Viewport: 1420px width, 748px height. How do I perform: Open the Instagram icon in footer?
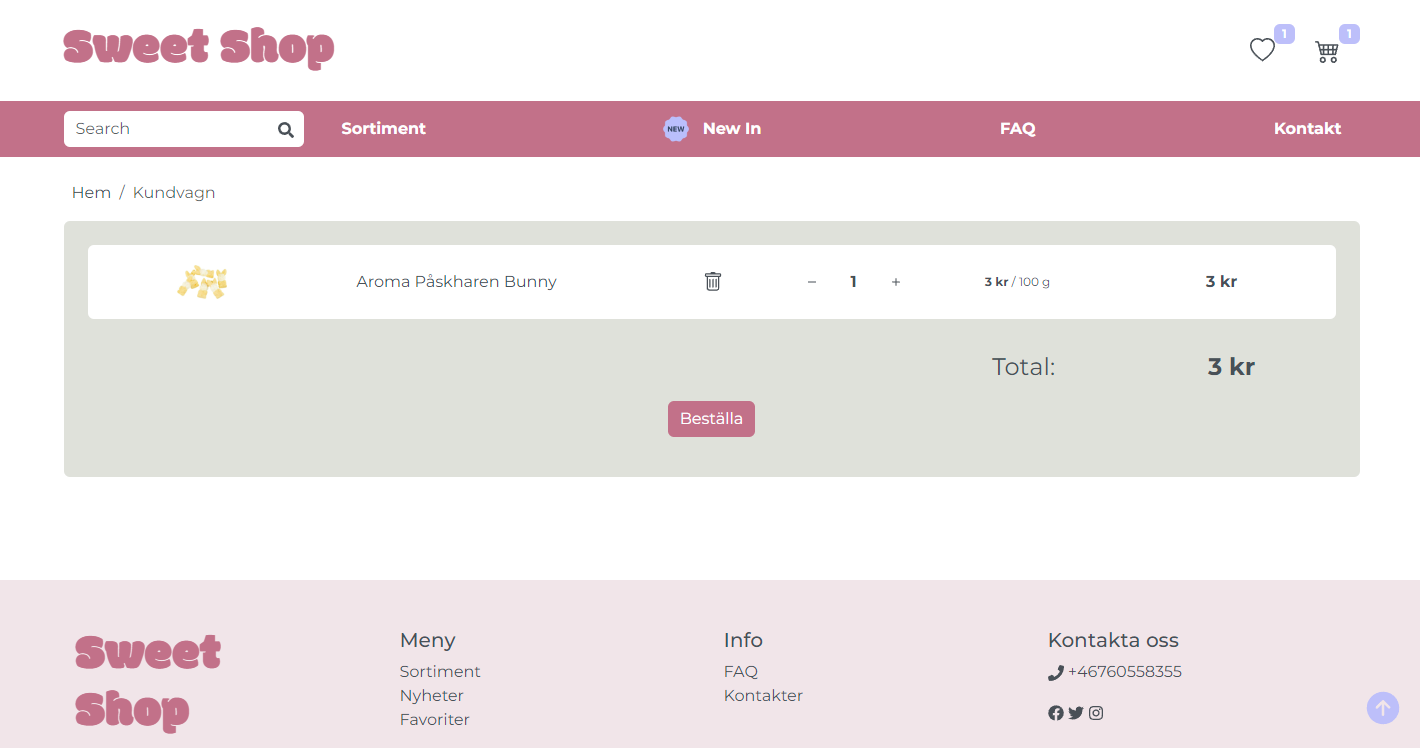click(1096, 713)
